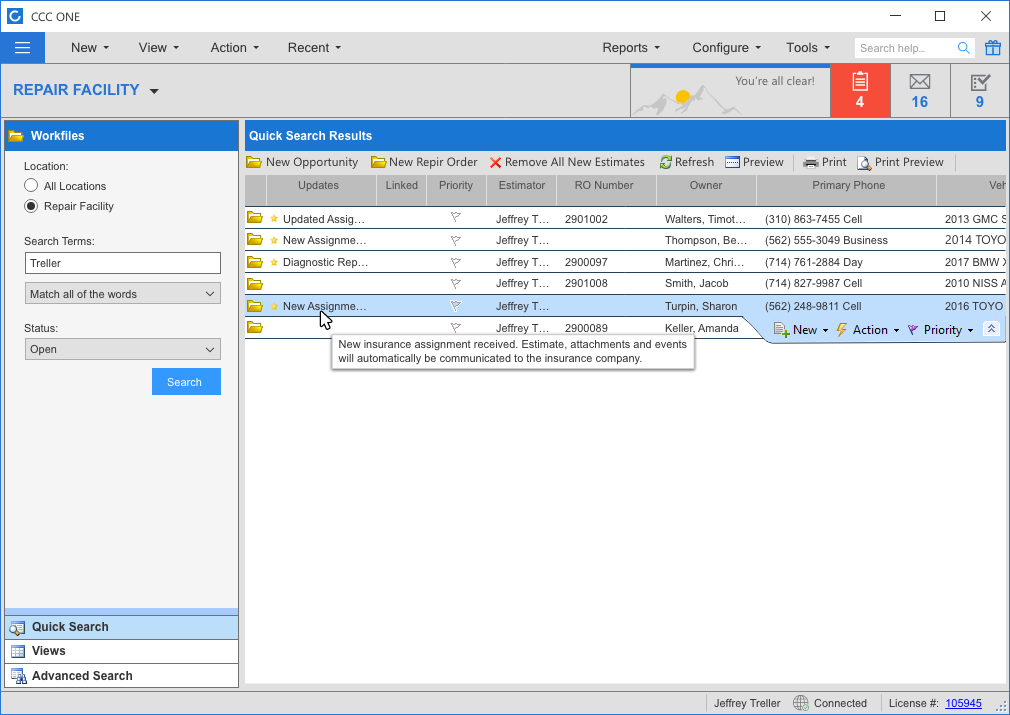Open folder icon for Martinez row
1010x715 pixels.
(x=255, y=262)
